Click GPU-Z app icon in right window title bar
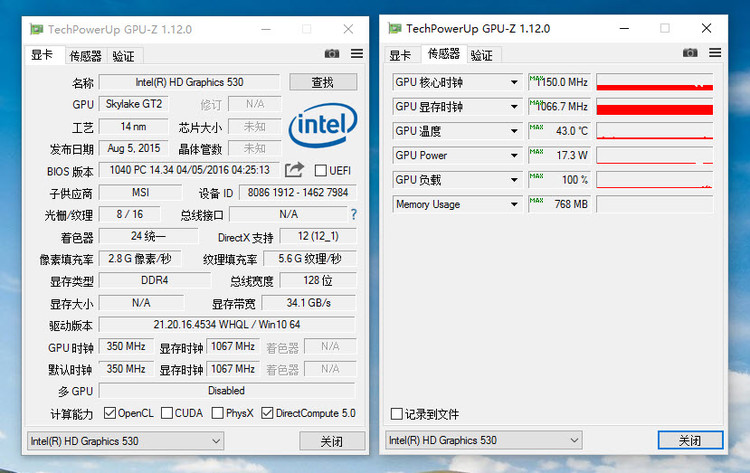Image resolution: width=750 pixels, height=473 pixels. [395, 28]
